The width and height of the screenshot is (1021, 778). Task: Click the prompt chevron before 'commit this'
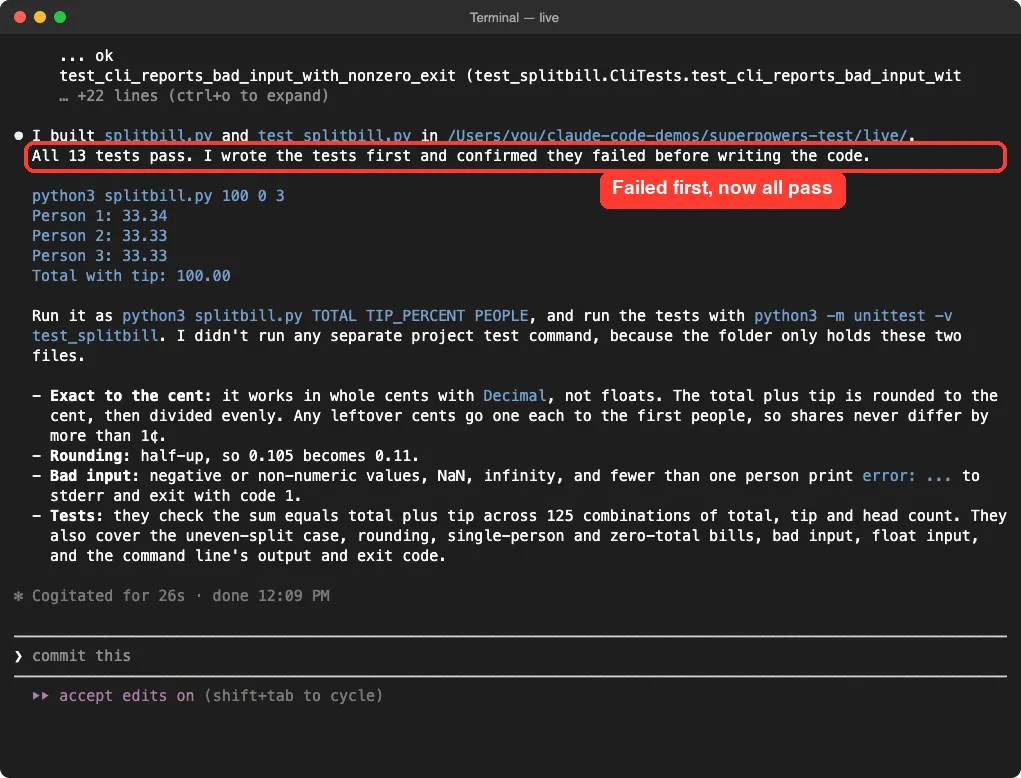click(18, 656)
